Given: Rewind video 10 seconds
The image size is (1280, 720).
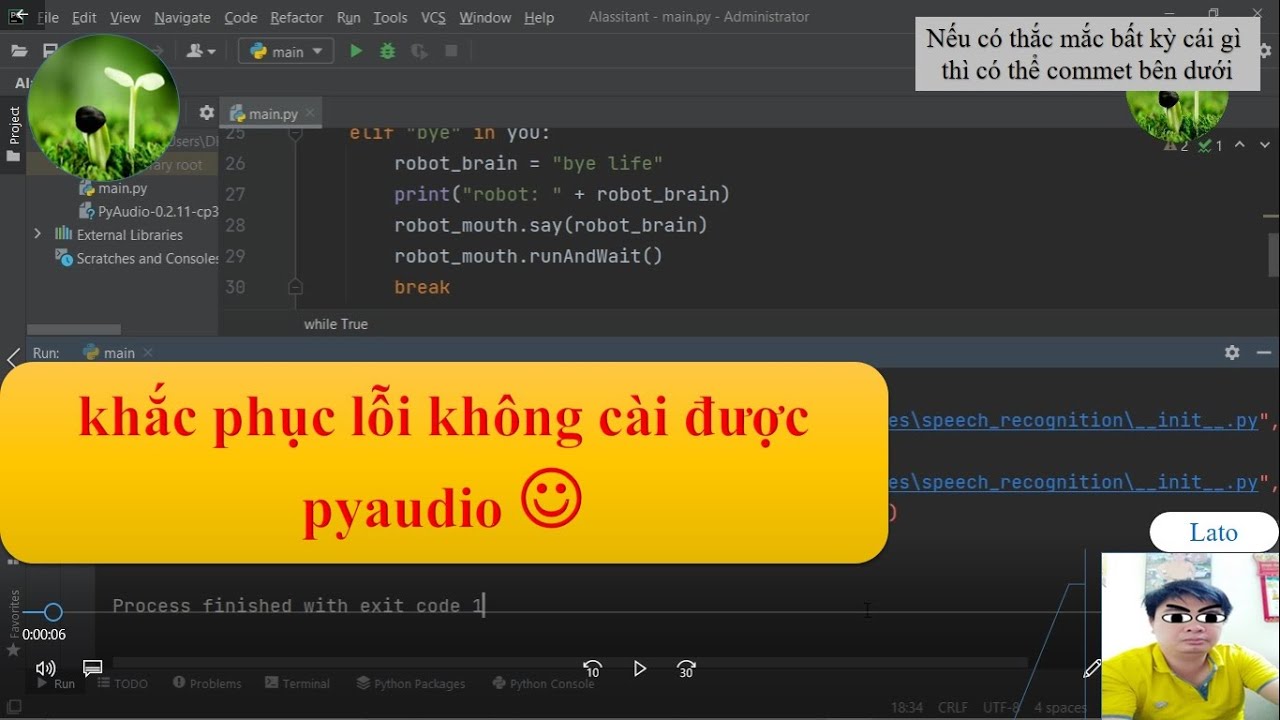Looking at the screenshot, I should click(x=592, y=669).
